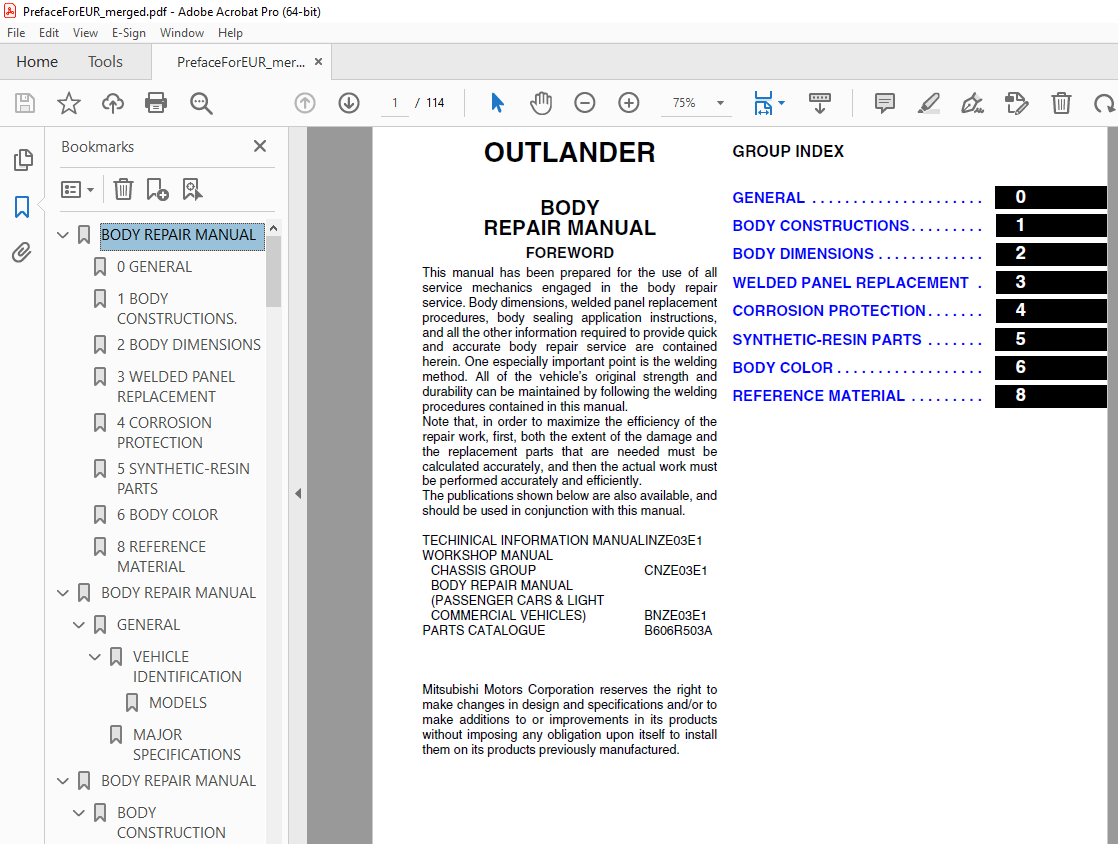Click the Attachments panel icon
The height and width of the screenshot is (844, 1118).
coord(22,252)
